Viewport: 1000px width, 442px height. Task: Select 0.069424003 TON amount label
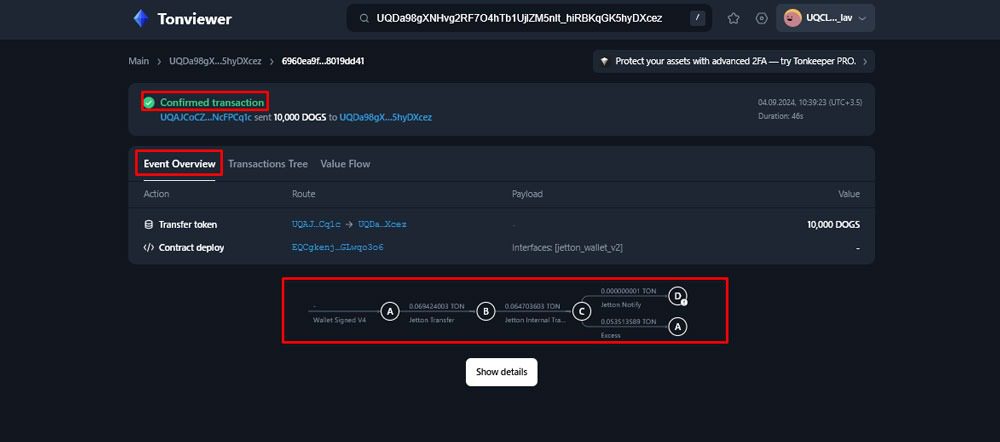click(437, 306)
